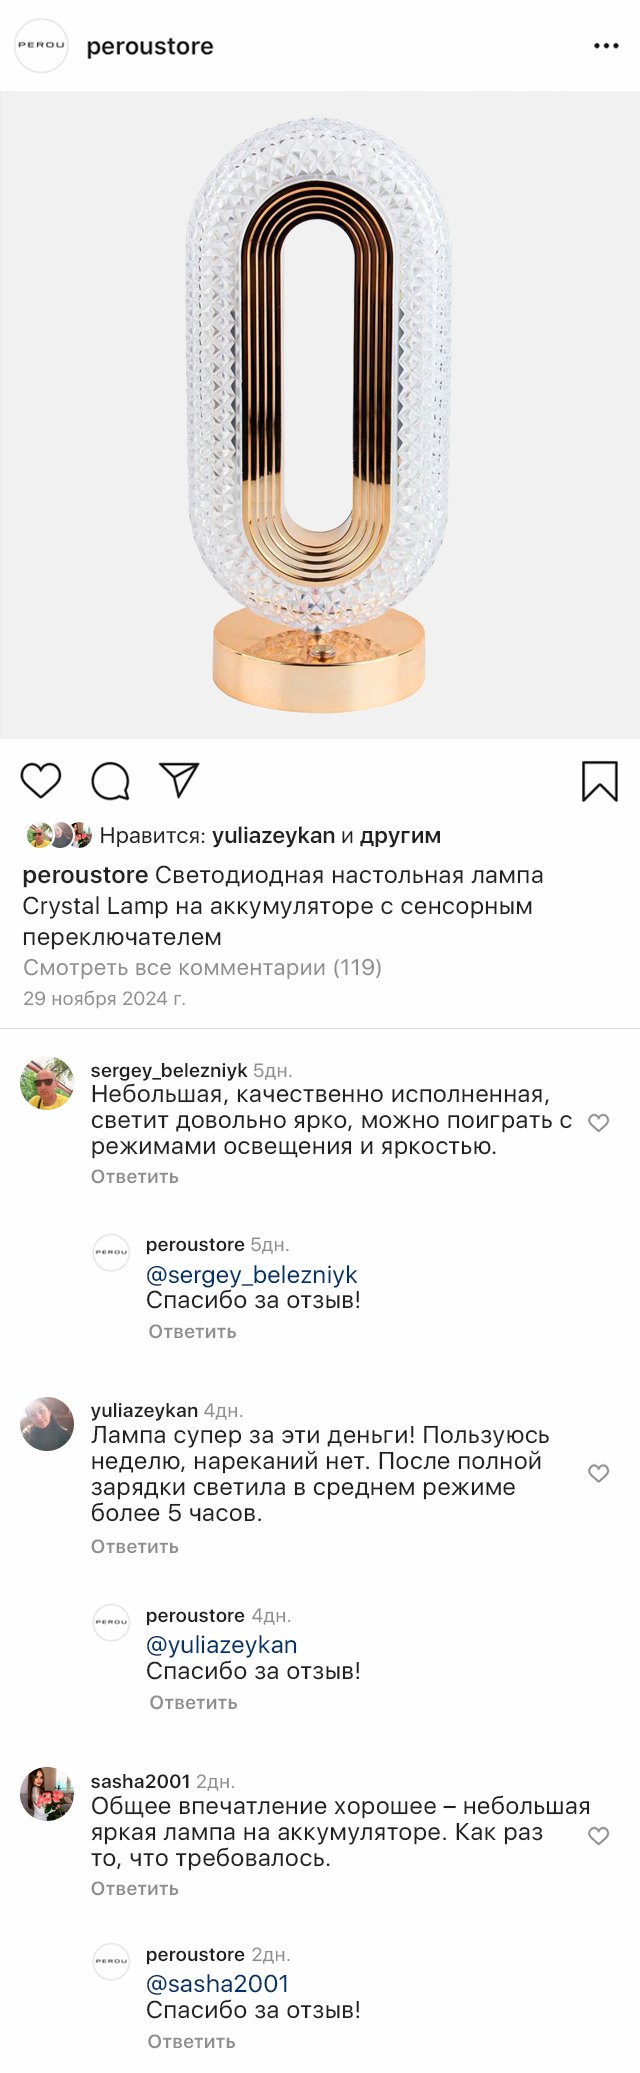Like sasha2001's comment
The width and height of the screenshot is (640, 2073).
coord(598,1836)
